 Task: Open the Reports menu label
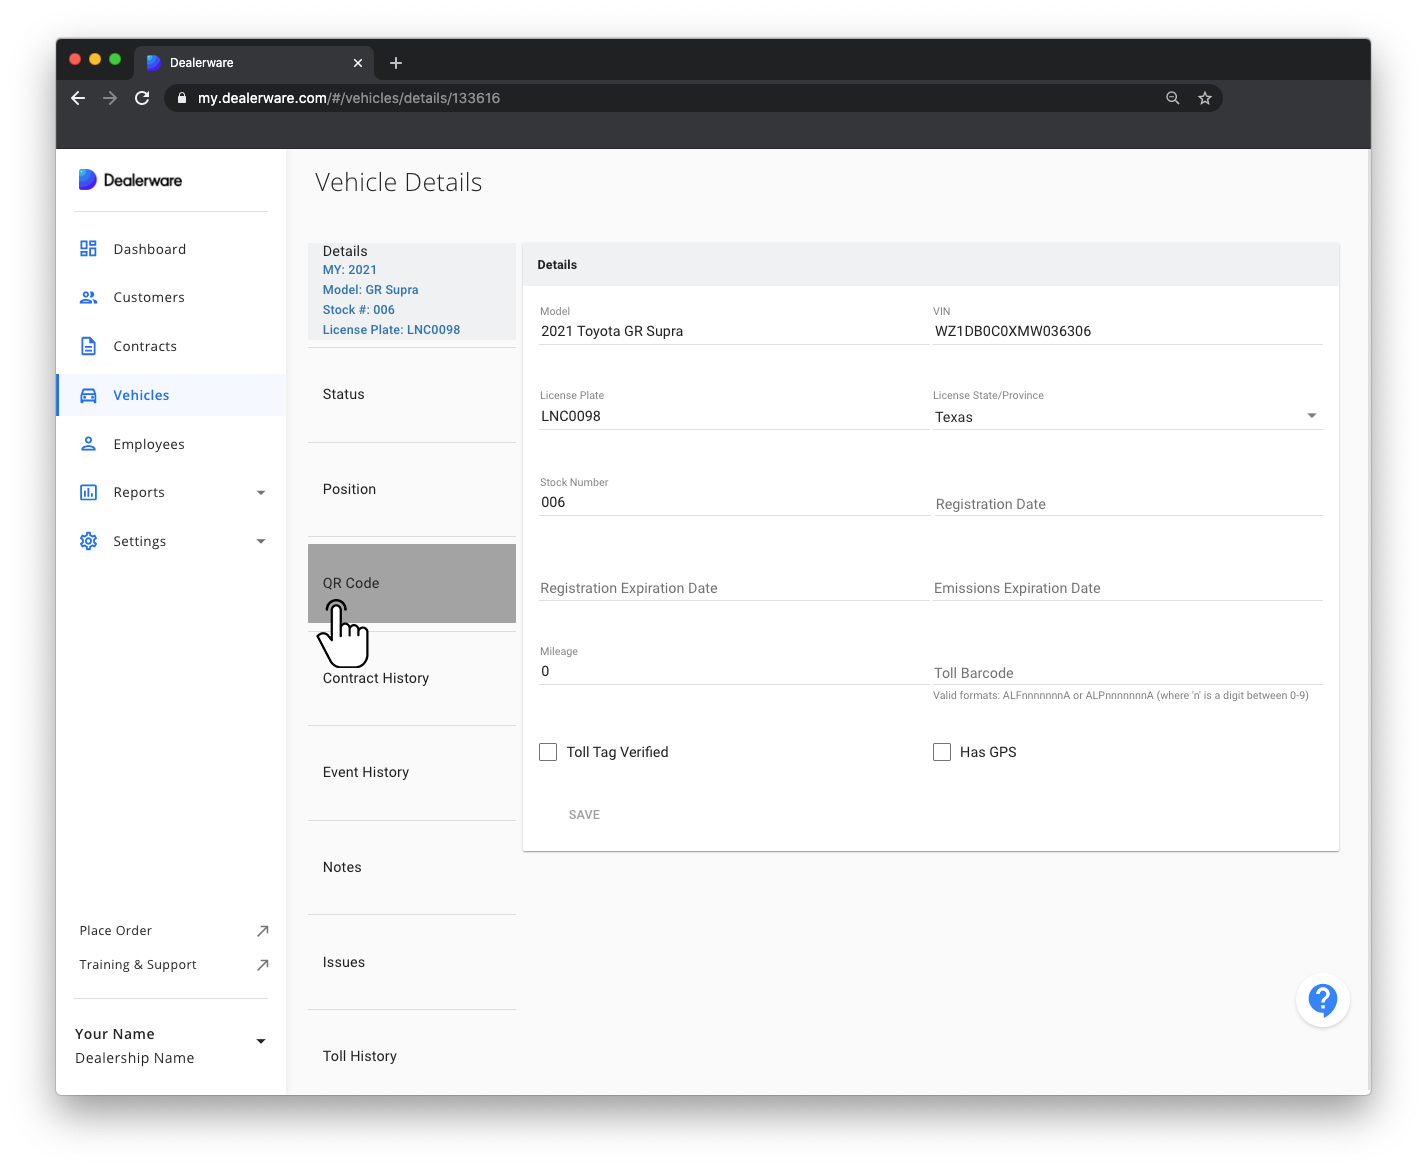(x=139, y=492)
